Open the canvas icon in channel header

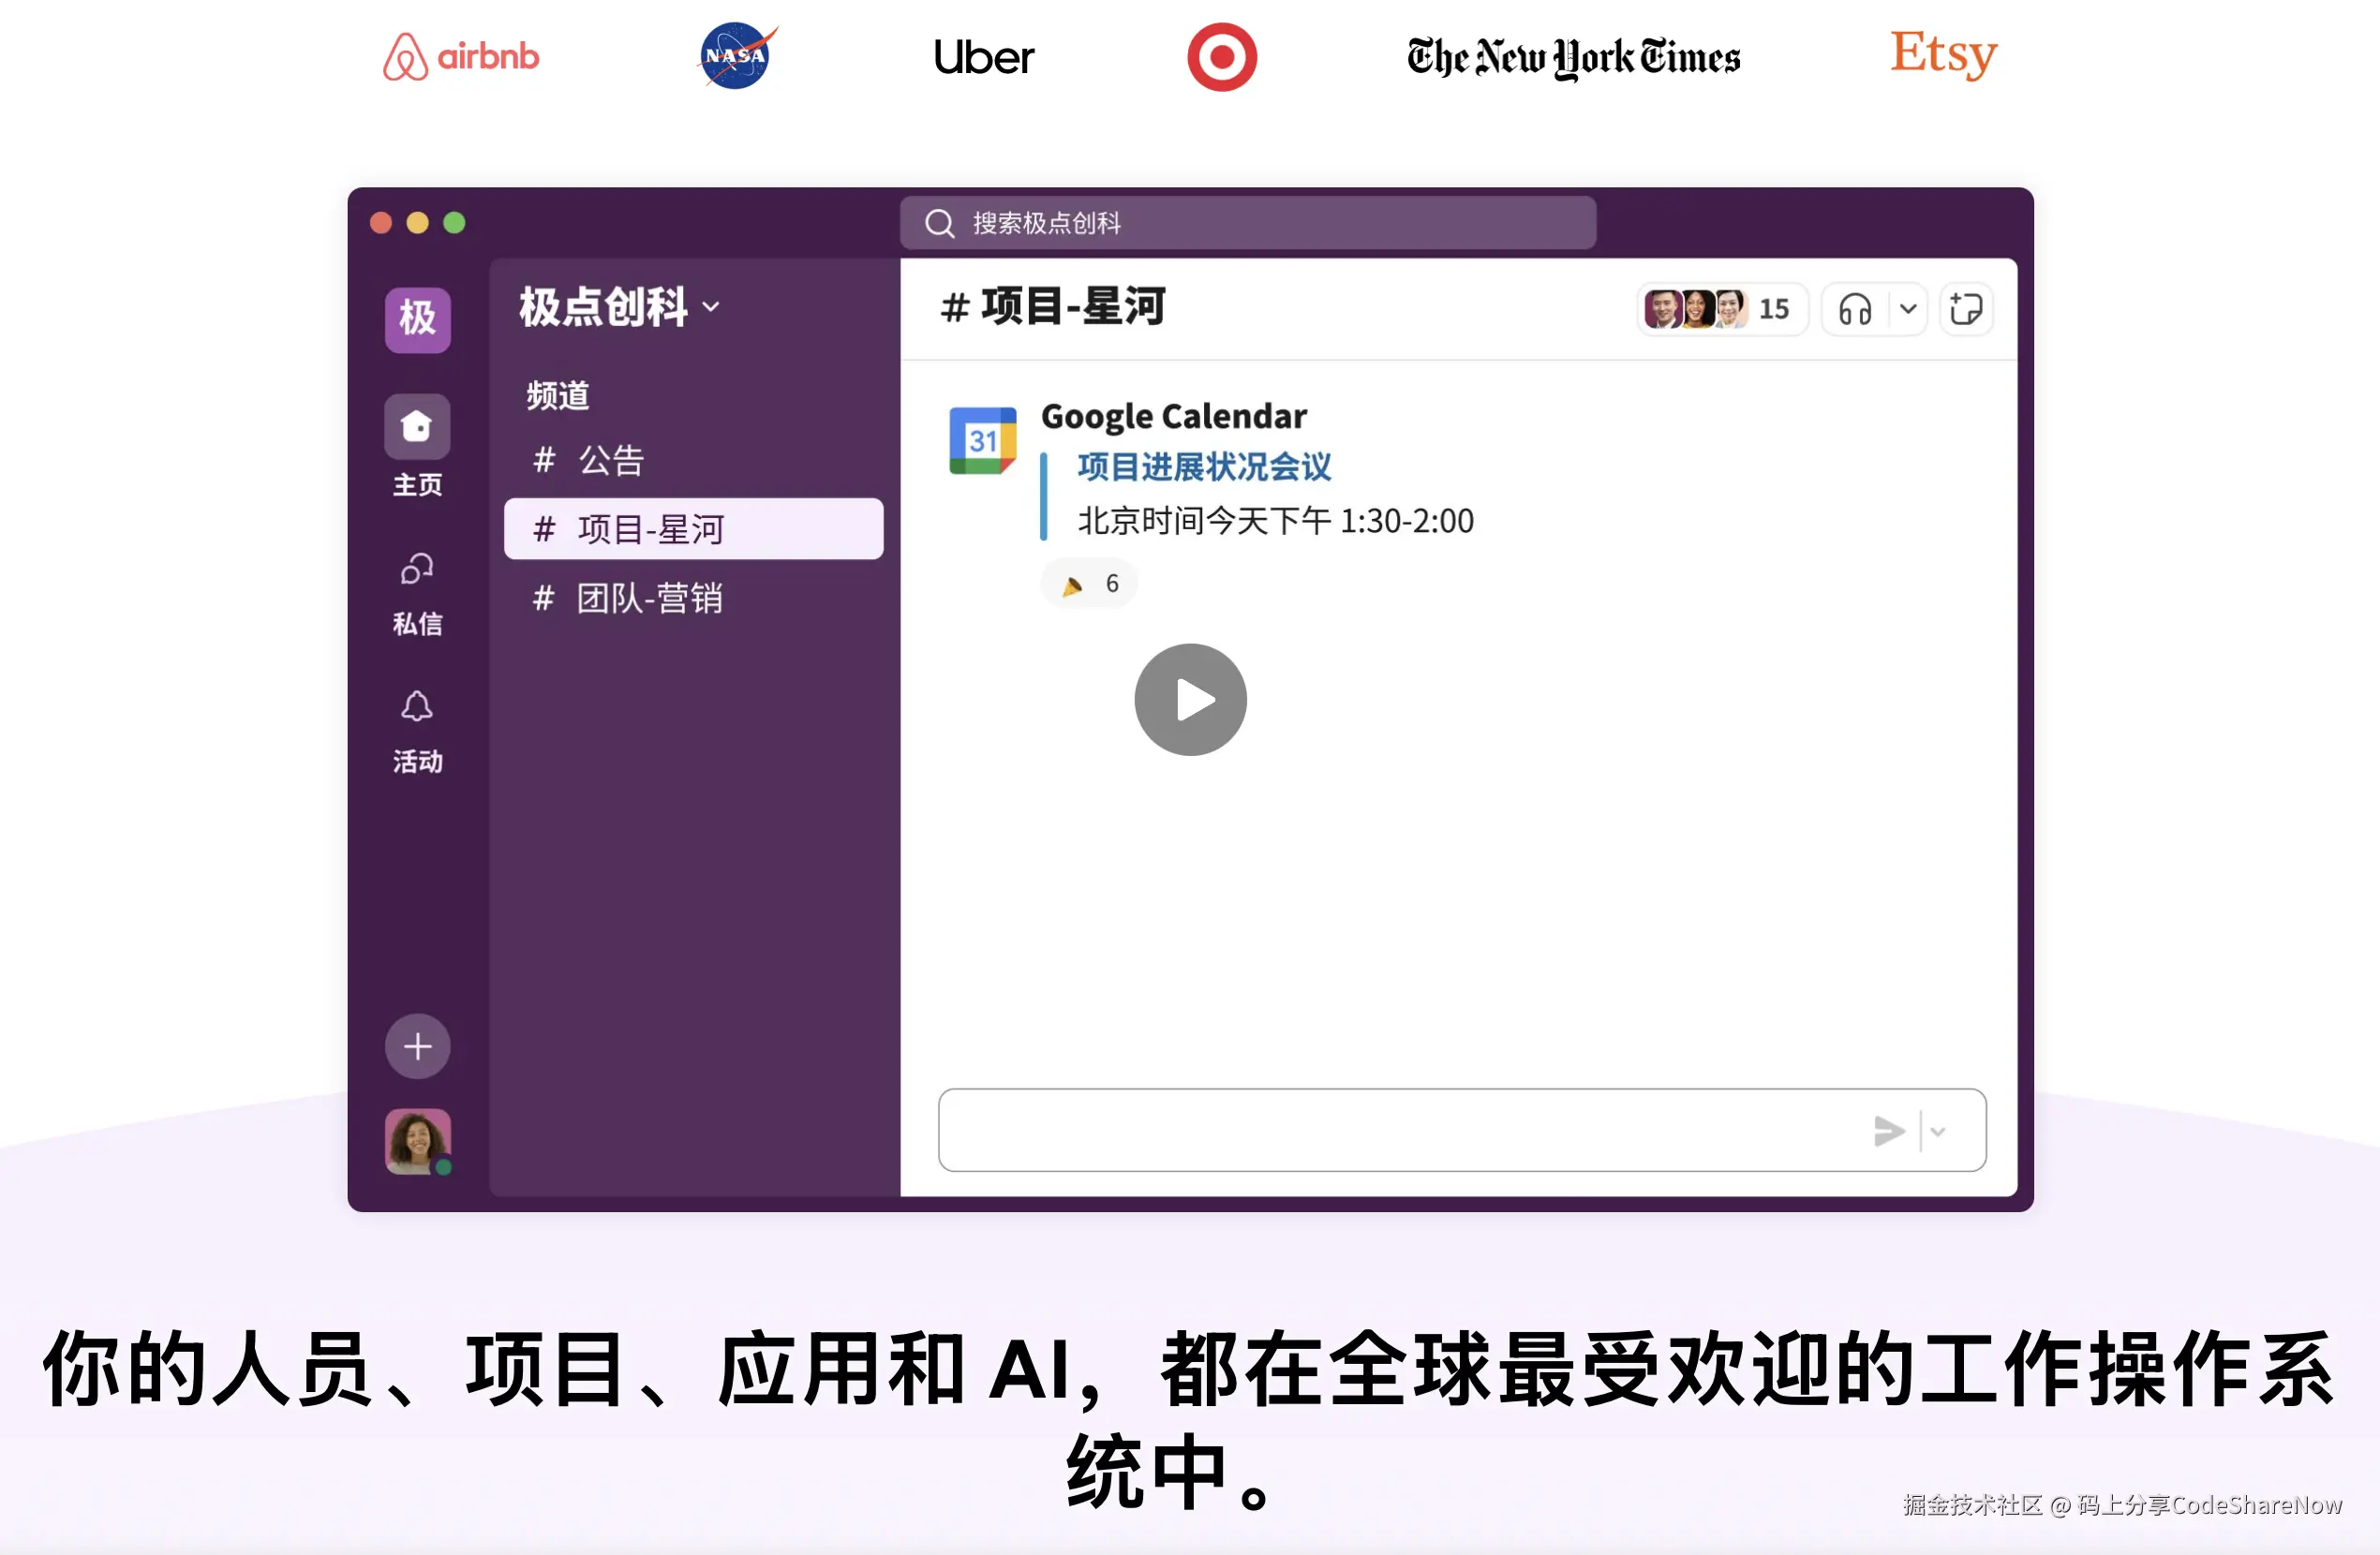(1965, 309)
